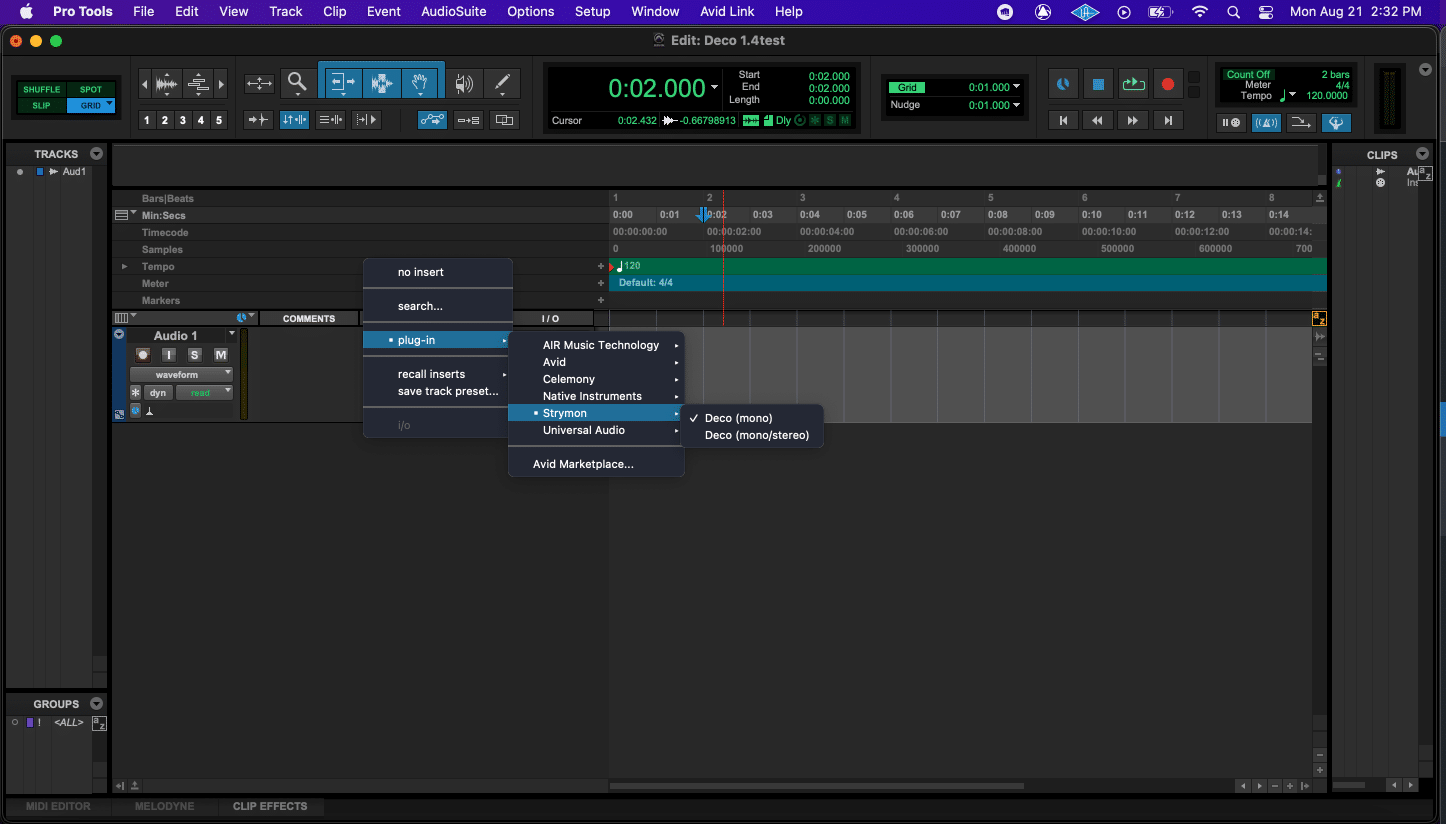
Task: Collapse the TRACKS panel
Action: pyautogui.click(x=96, y=153)
